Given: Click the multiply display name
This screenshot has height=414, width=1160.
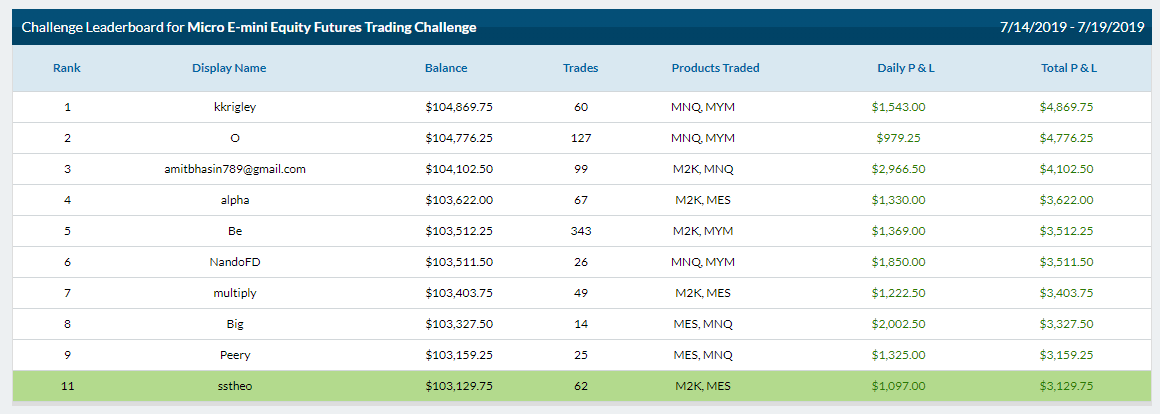Looking at the screenshot, I should pos(235,293).
